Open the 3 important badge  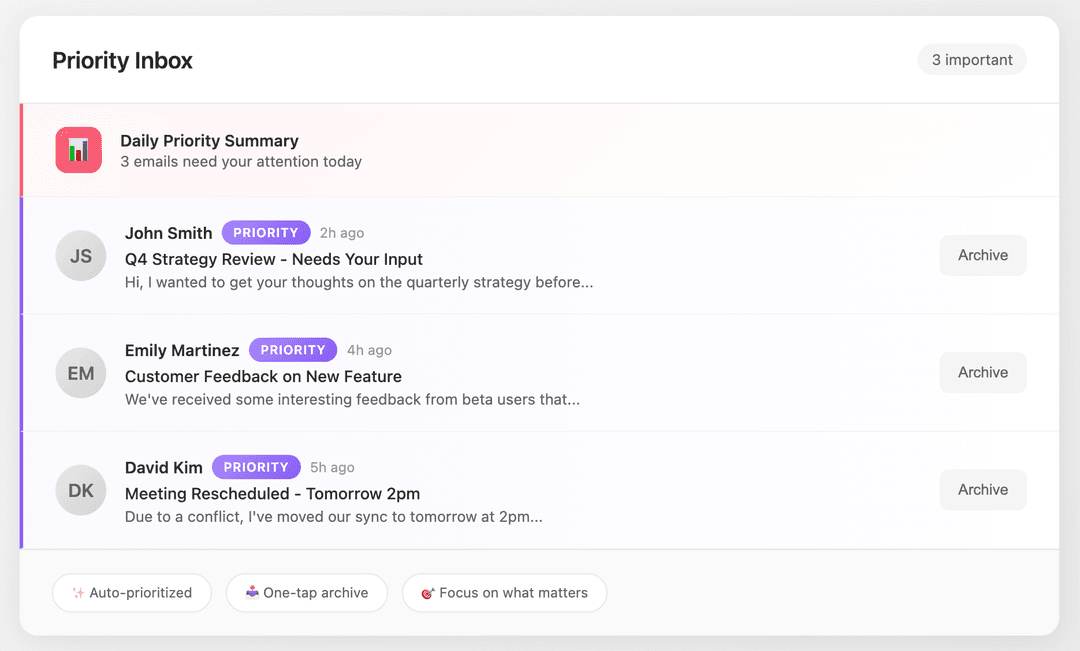(x=971, y=59)
